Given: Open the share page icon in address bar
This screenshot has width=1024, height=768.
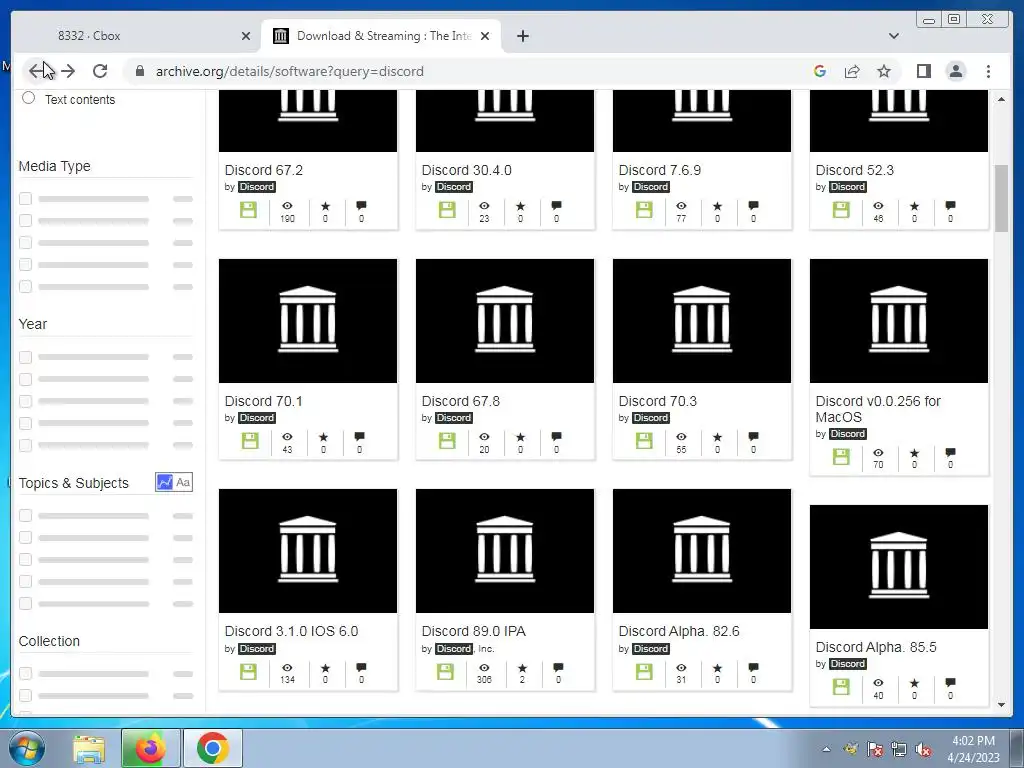Looking at the screenshot, I should [852, 71].
